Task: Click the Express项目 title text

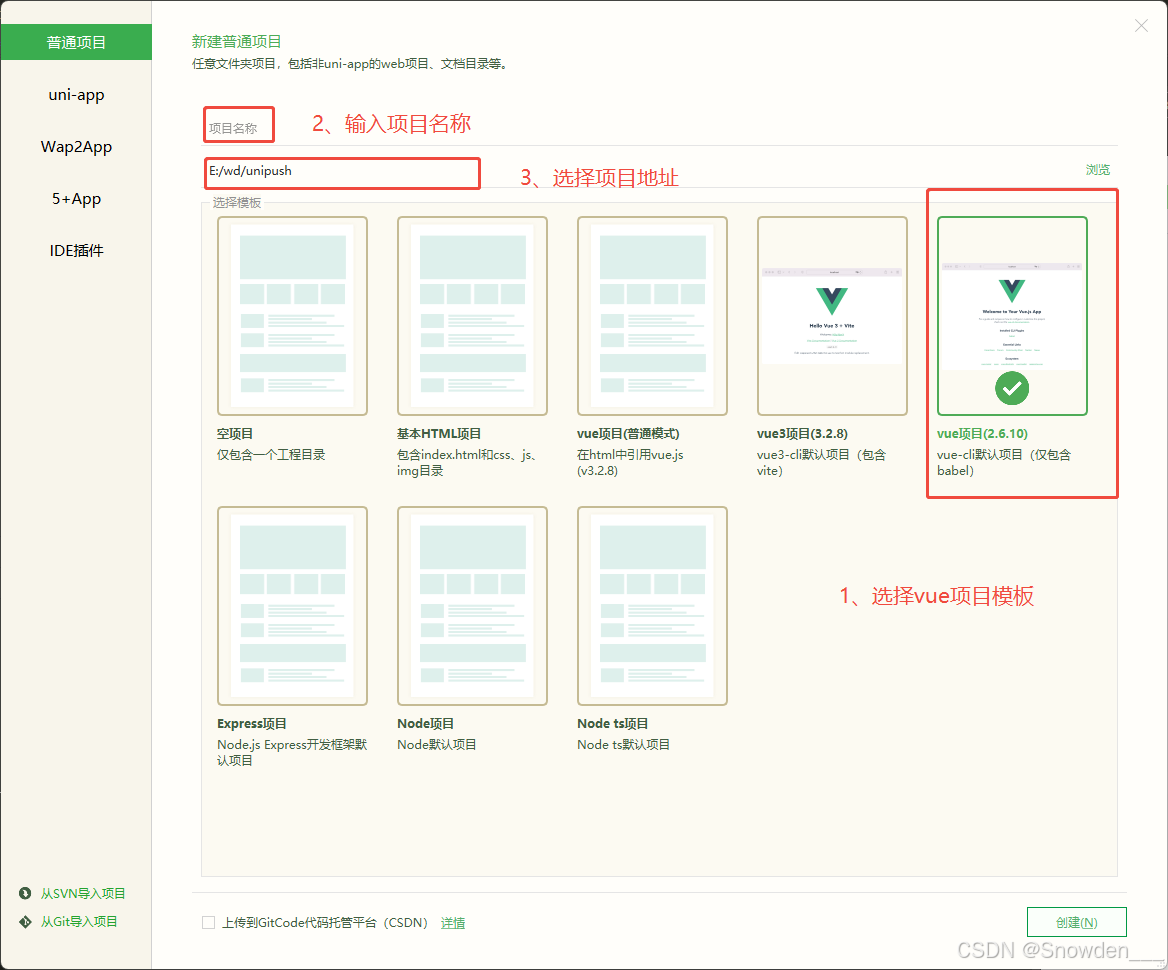Action: coord(252,723)
